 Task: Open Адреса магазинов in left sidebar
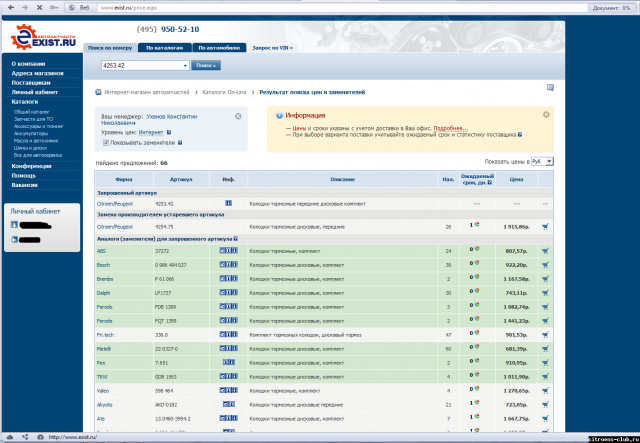click(x=38, y=73)
